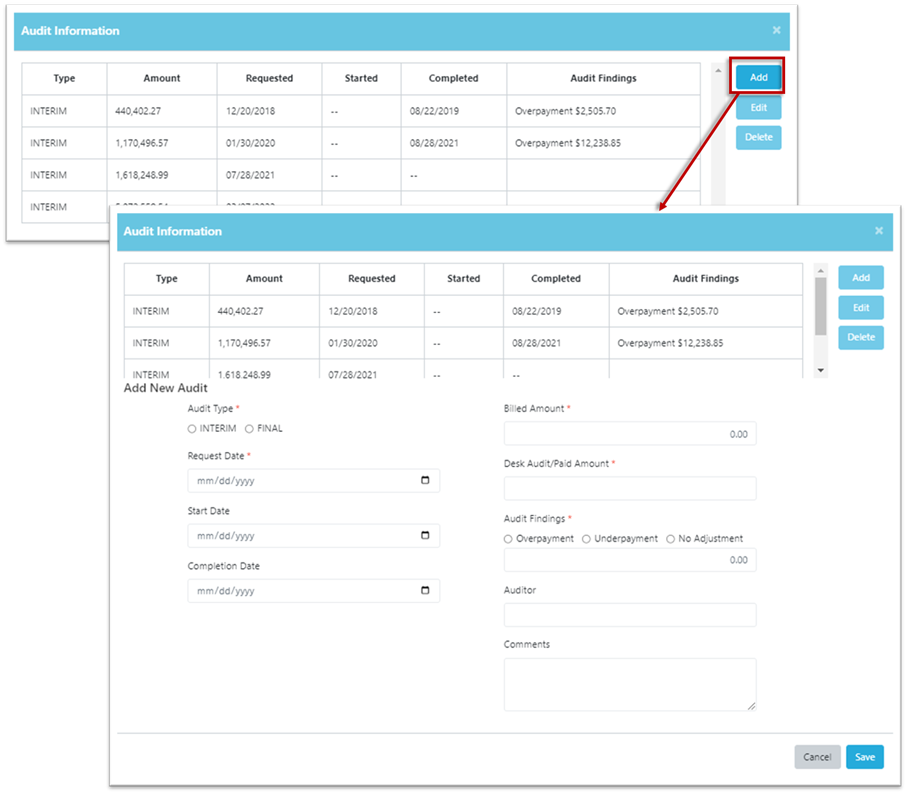Close the background Audit Information dialog

click(x=776, y=31)
